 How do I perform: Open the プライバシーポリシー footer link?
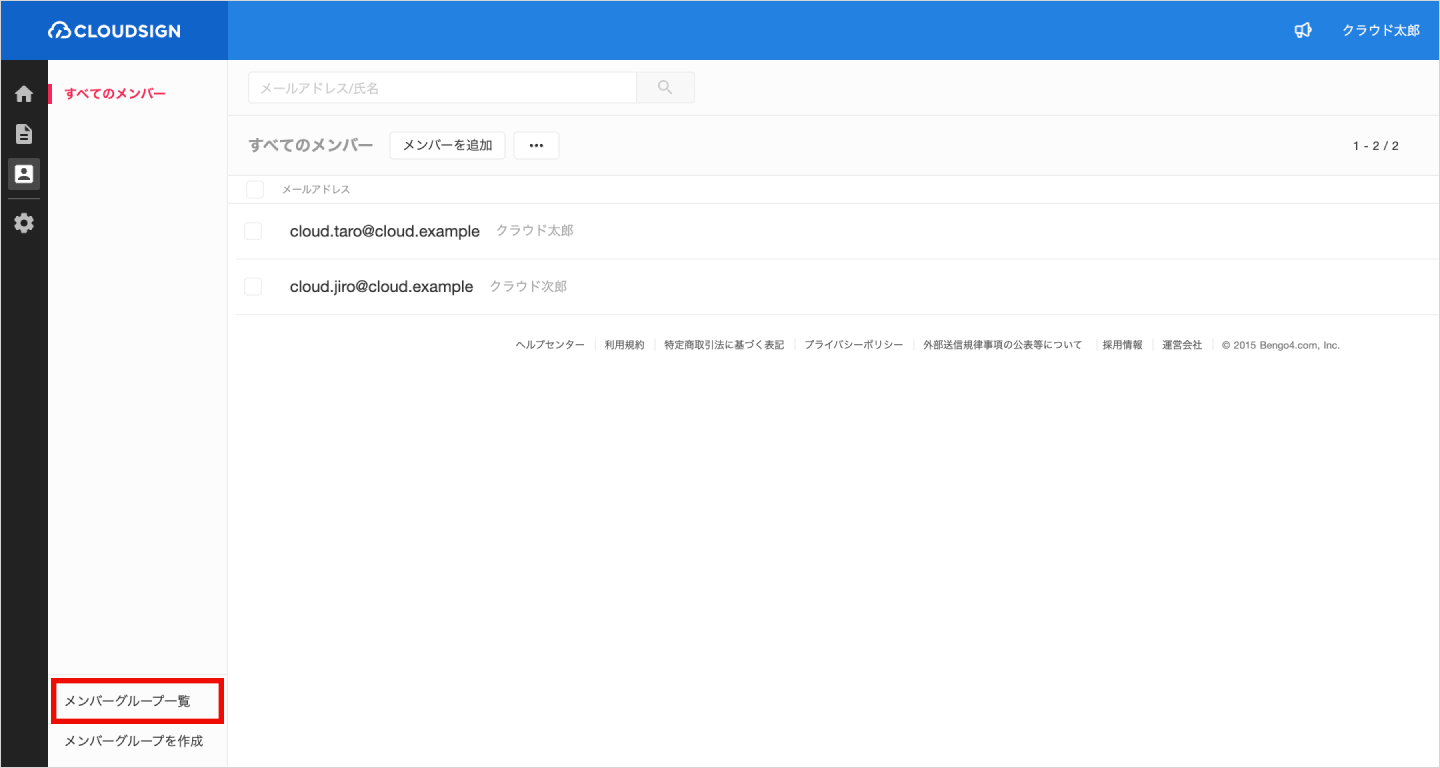click(x=853, y=345)
